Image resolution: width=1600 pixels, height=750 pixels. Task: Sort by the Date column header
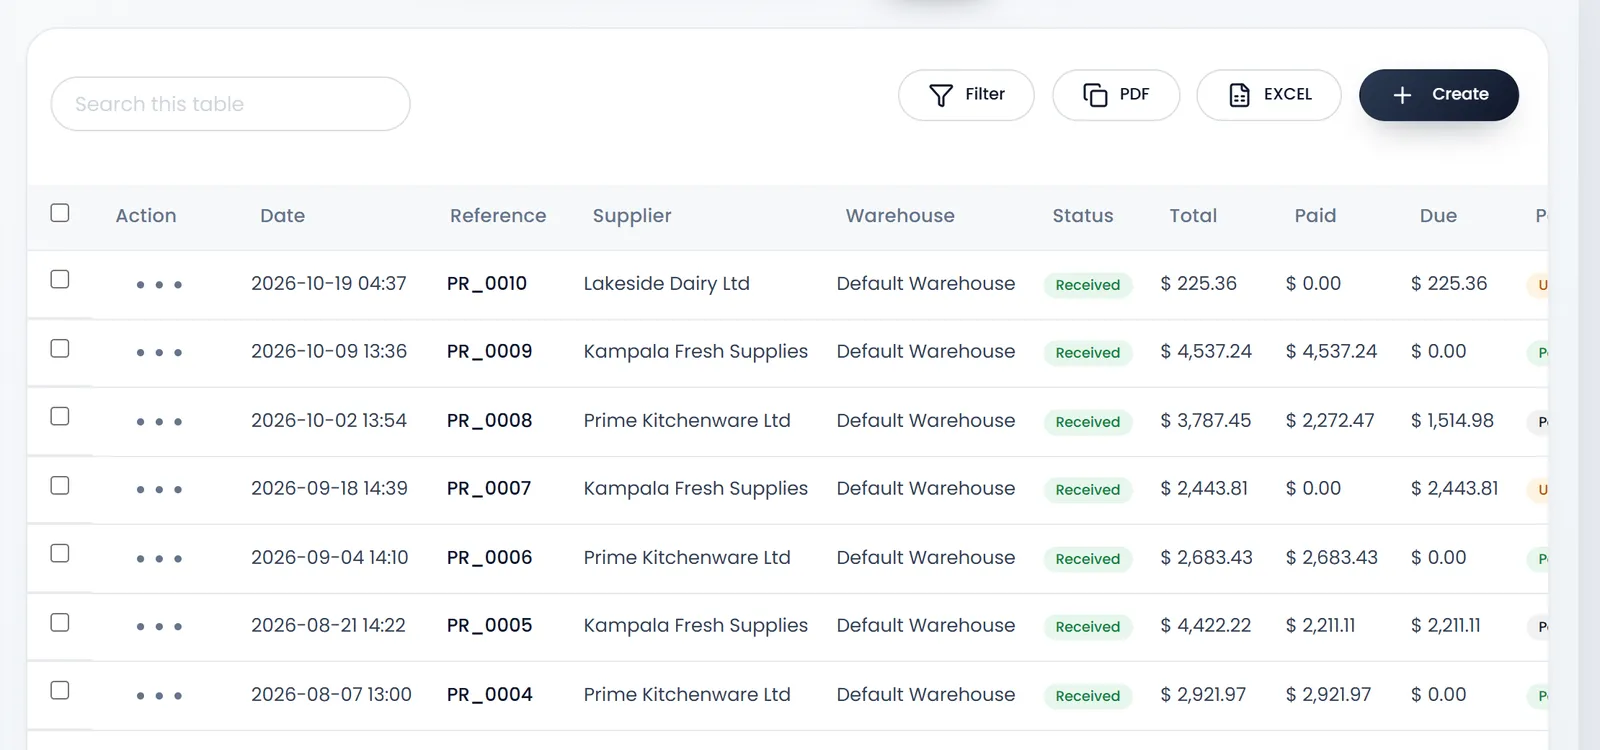[283, 216]
